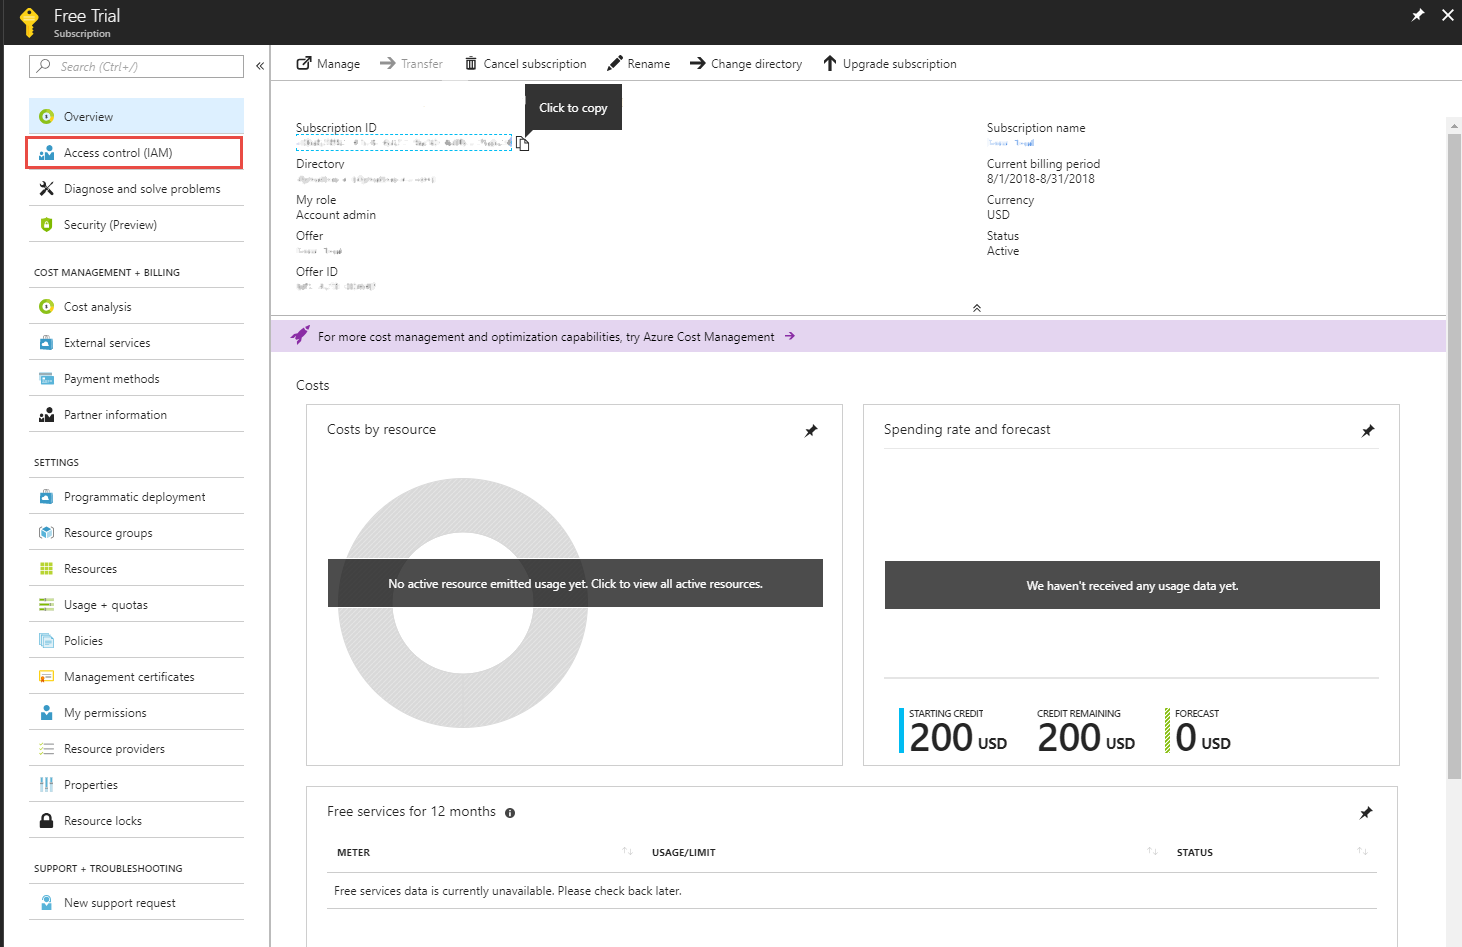The width and height of the screenshot is (1462, 947).
Task: Open Access control (IAM)
Action: click(134, 153)
